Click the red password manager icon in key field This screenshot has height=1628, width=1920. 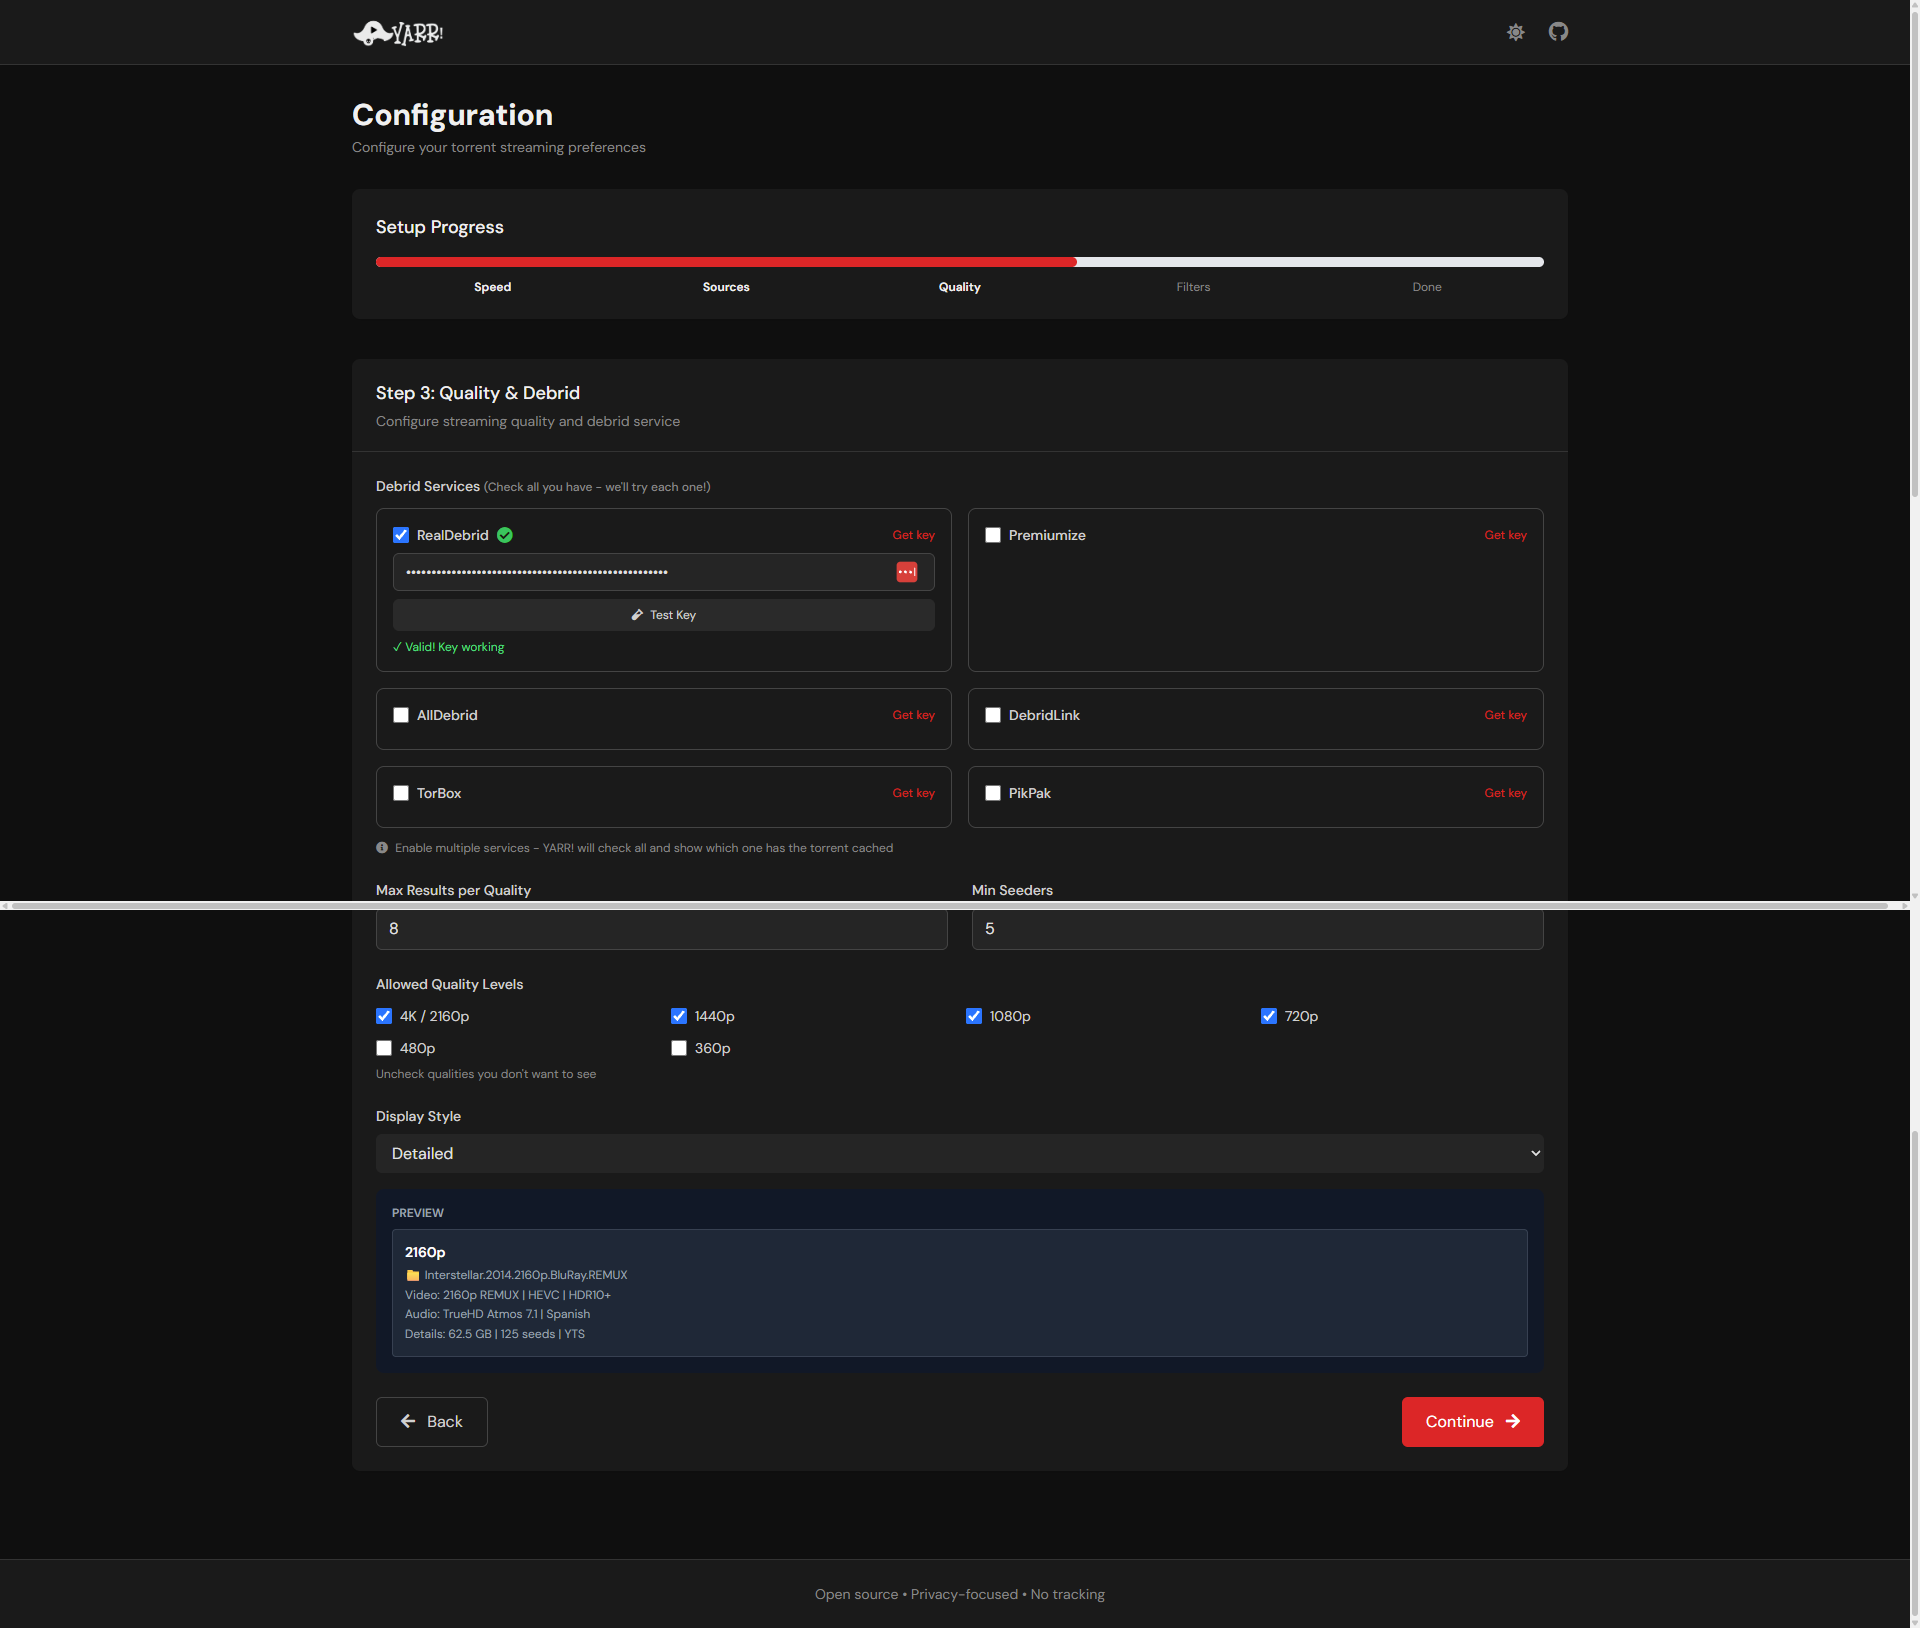click(x=906, y=572)
